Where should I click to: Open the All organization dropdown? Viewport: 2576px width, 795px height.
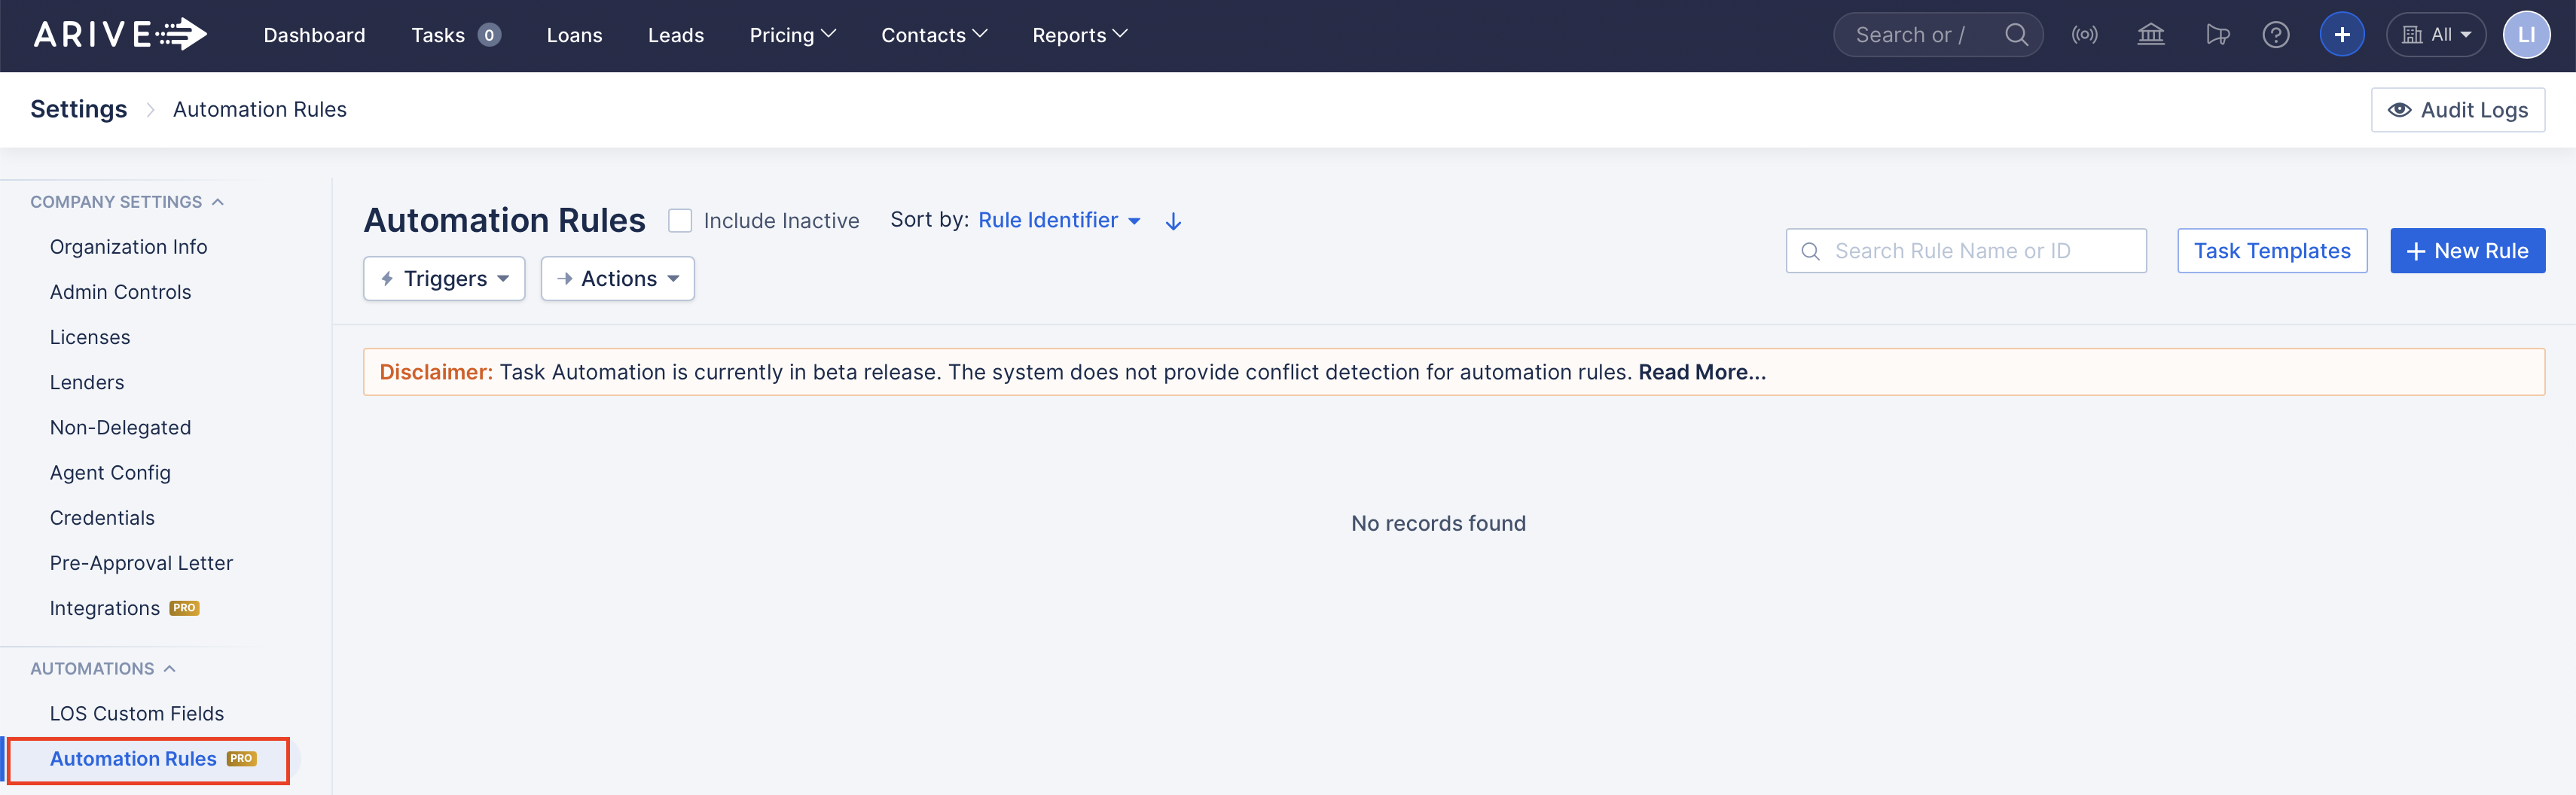pos(2436,33)
